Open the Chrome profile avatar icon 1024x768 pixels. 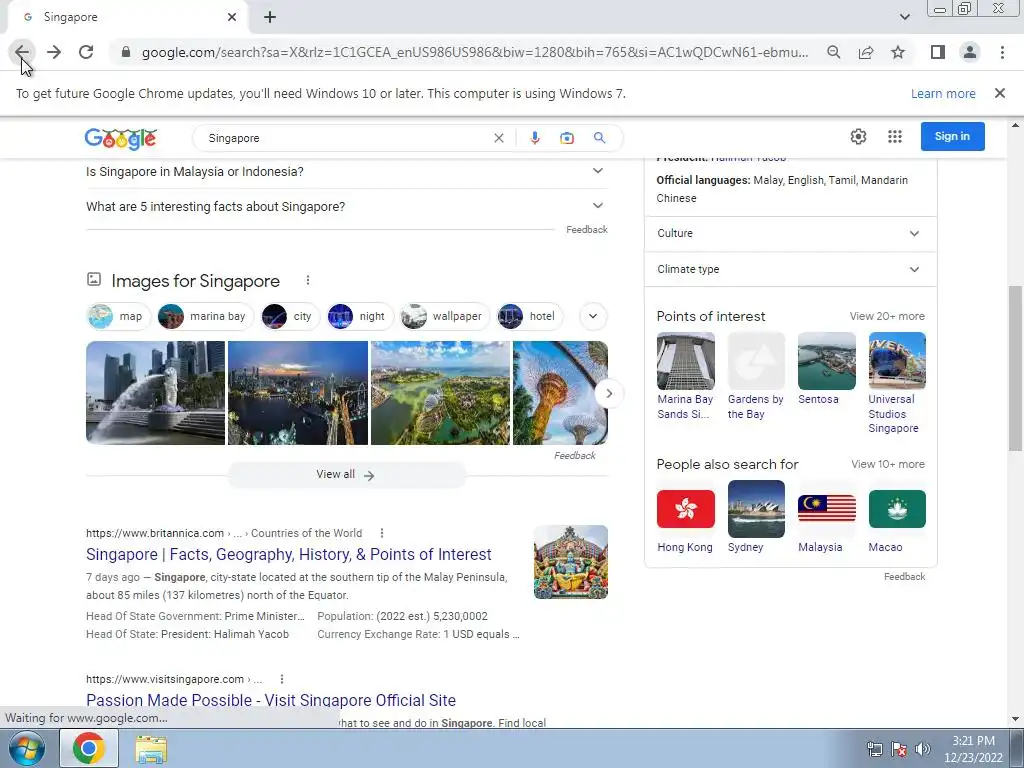(970, 52)
